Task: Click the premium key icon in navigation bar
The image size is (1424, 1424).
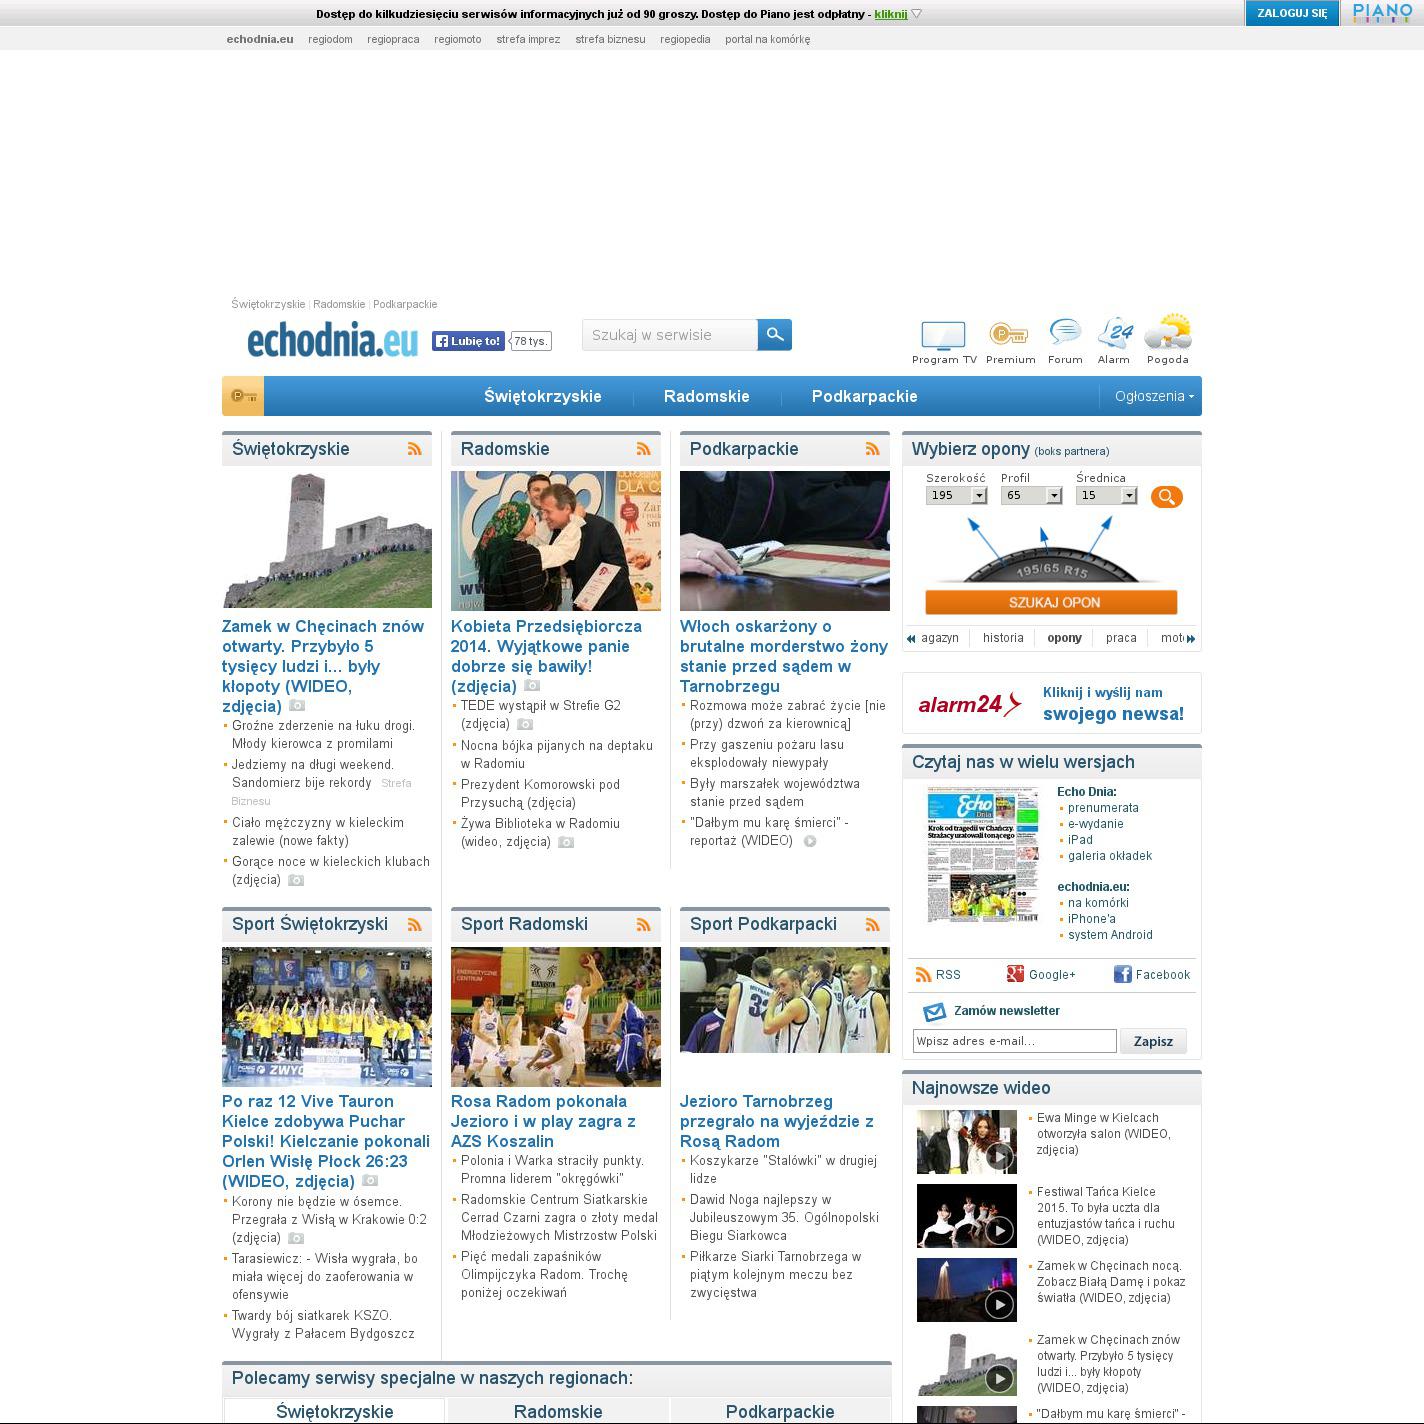Action: pyautogui.click(x=243, y=396)
